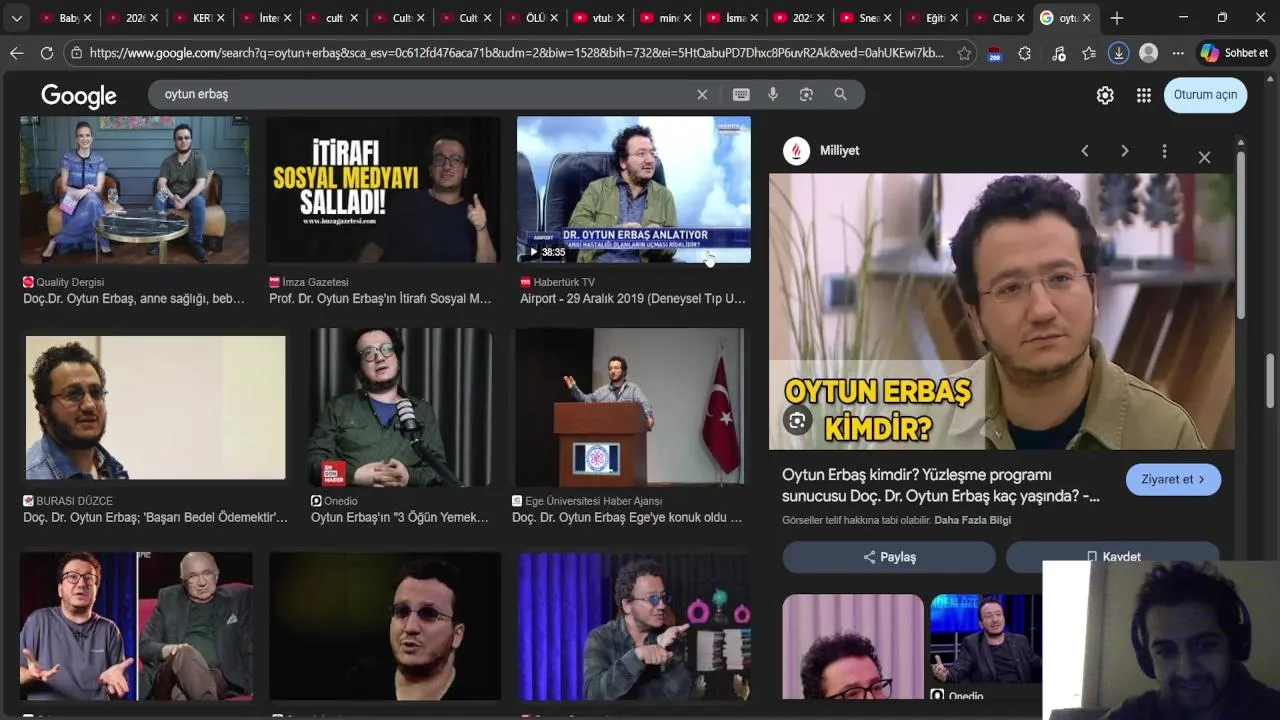1280x720 pixels.
Task: Bookmark this page with the star icon
Action: coord(964,53)
